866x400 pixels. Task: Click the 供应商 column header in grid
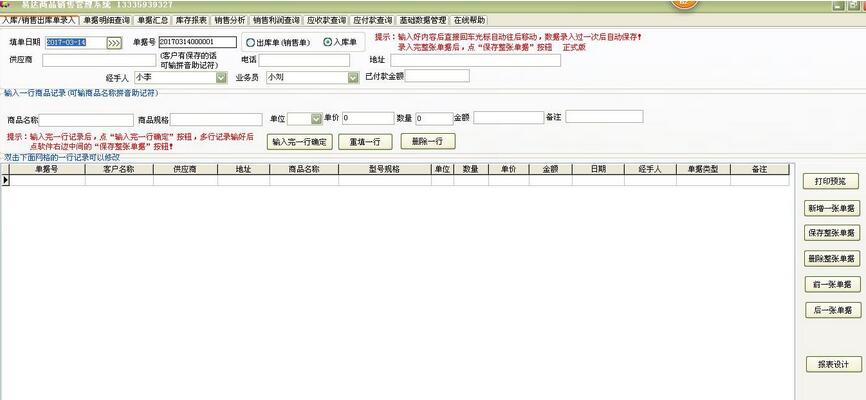click(185, 169)
